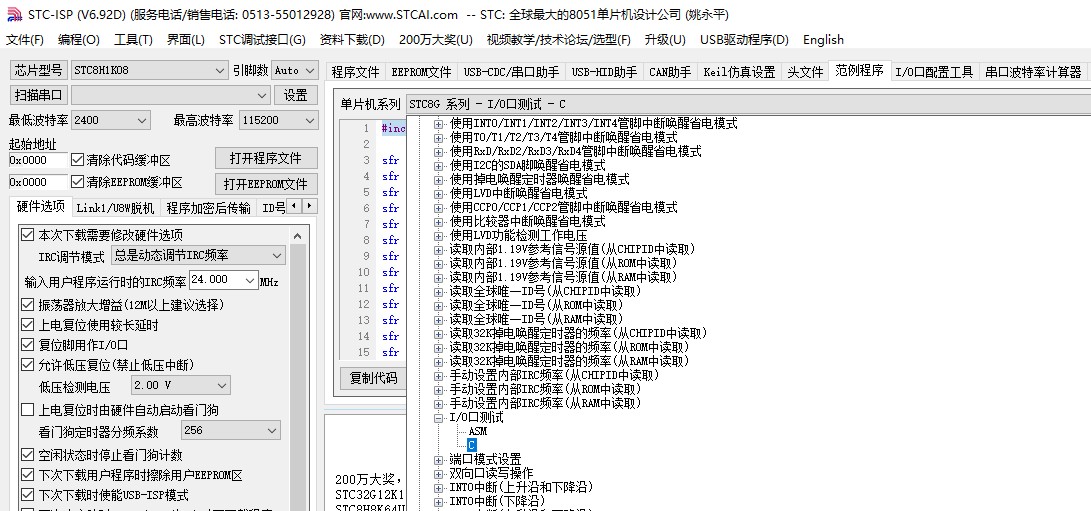Open the CAN助手 tab

670,72
